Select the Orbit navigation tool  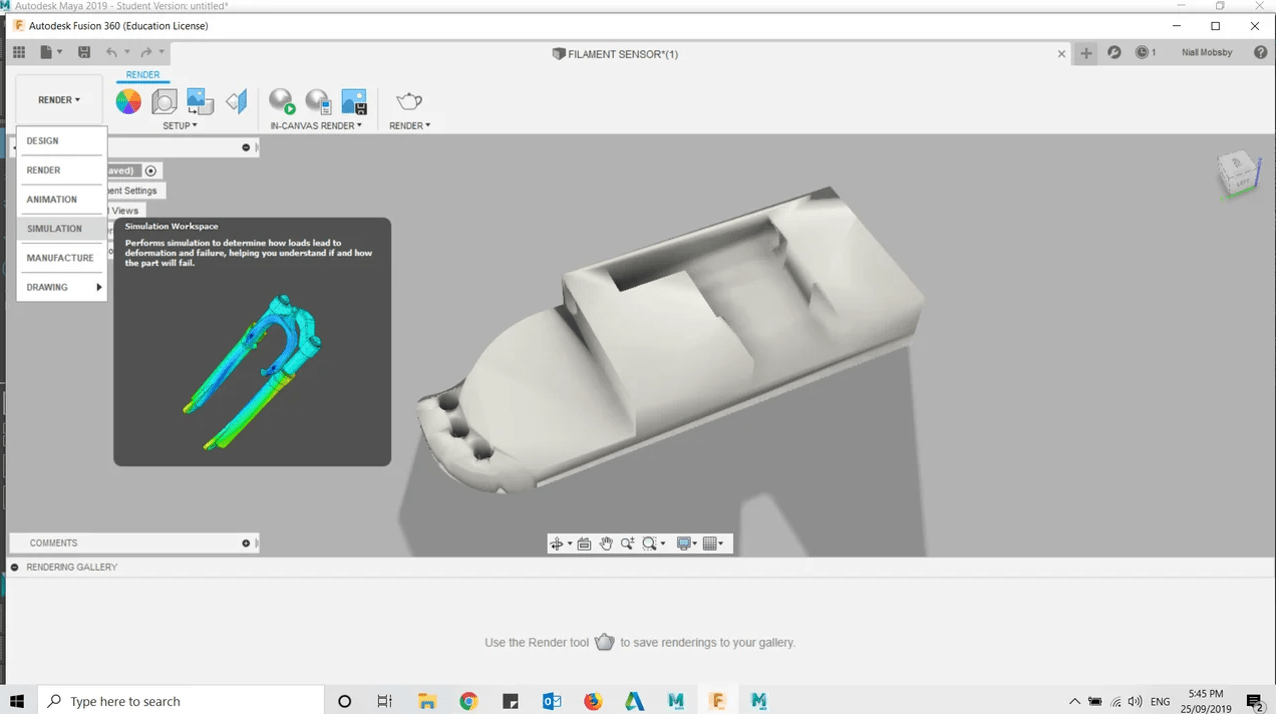557,544
